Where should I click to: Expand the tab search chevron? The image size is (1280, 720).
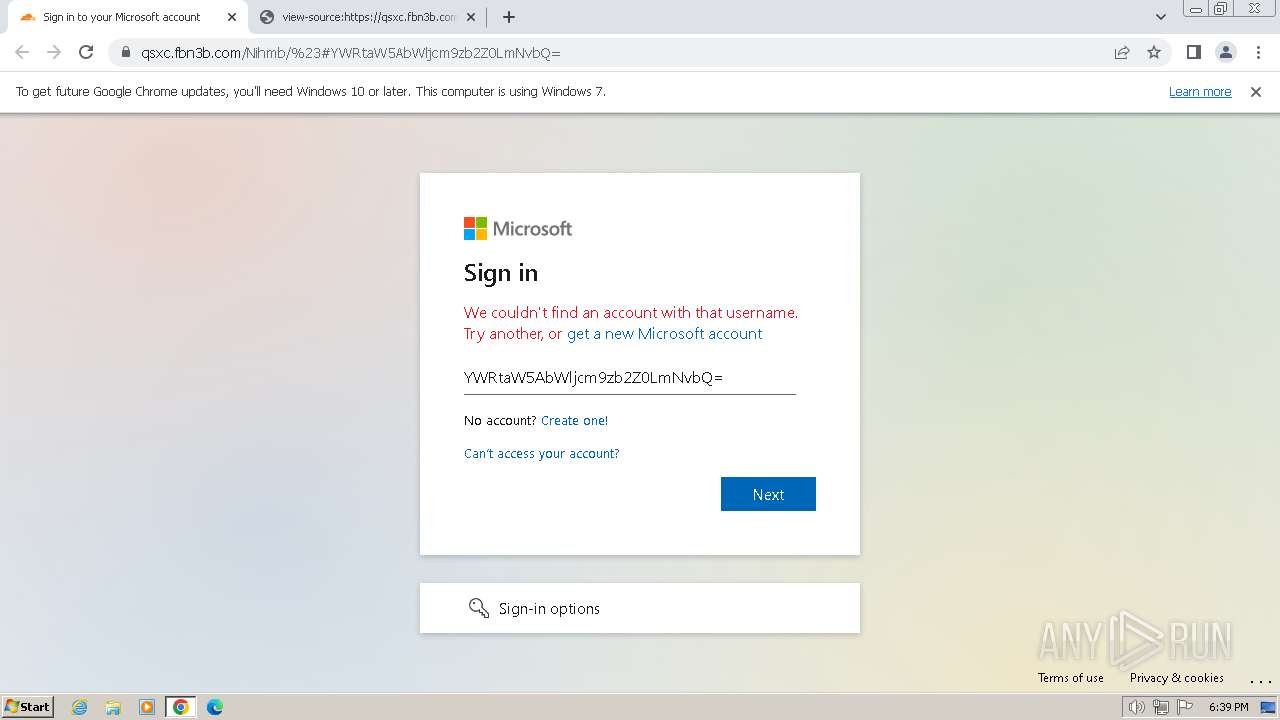(x=1161, y=17)
